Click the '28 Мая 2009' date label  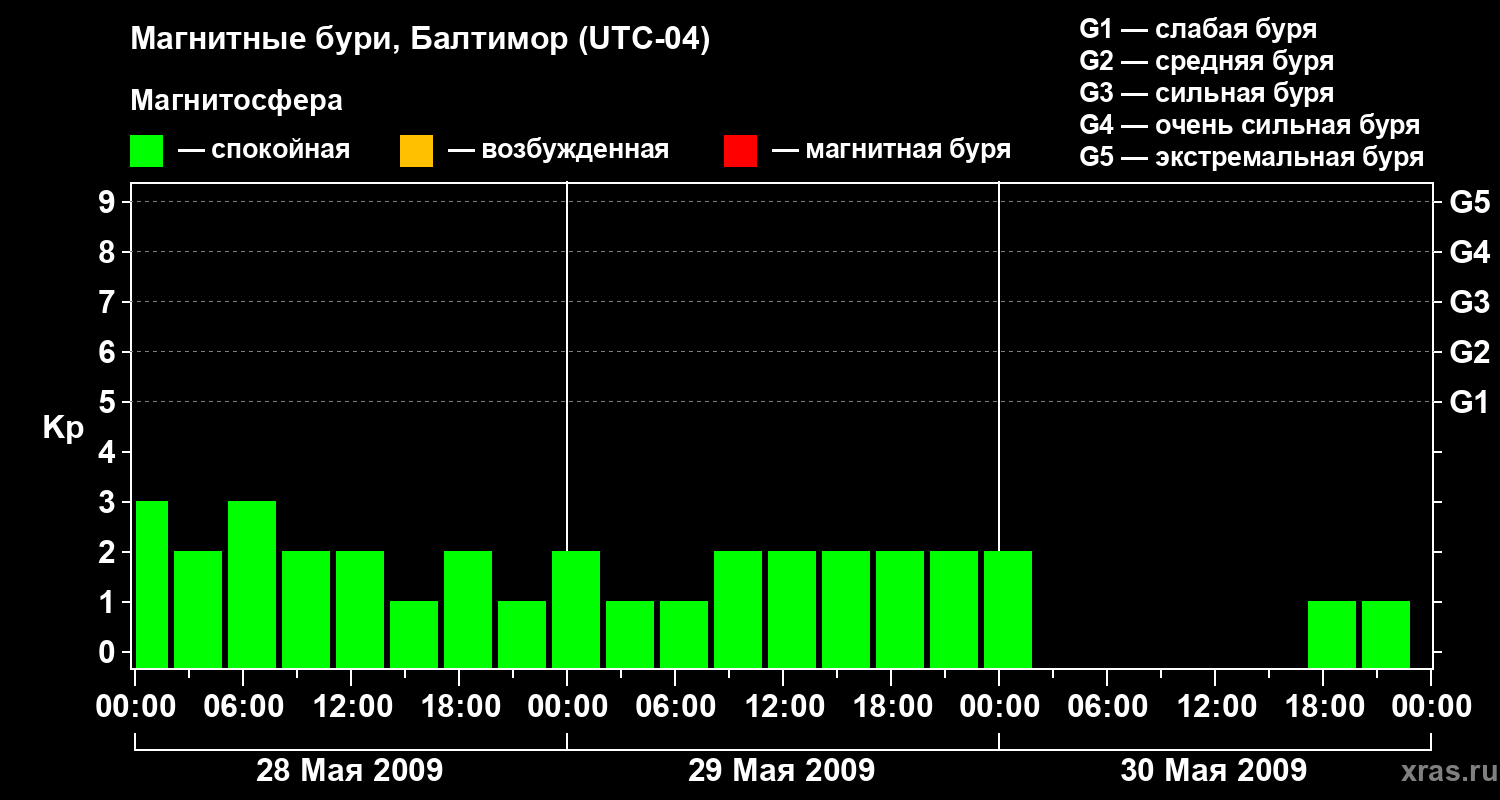pyautogui.click(x=350, y=770)
